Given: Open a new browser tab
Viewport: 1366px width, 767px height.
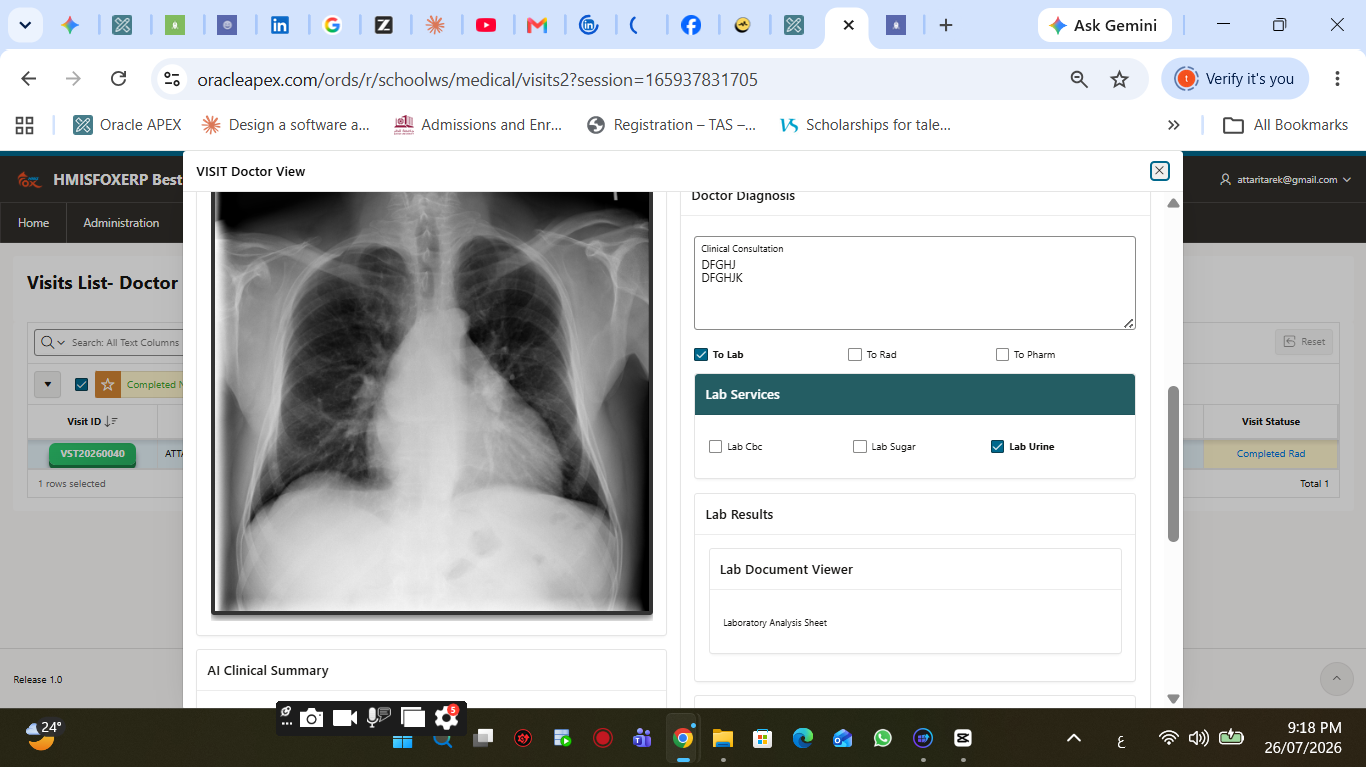Looking at the screenshot, I should coord(946,25).
